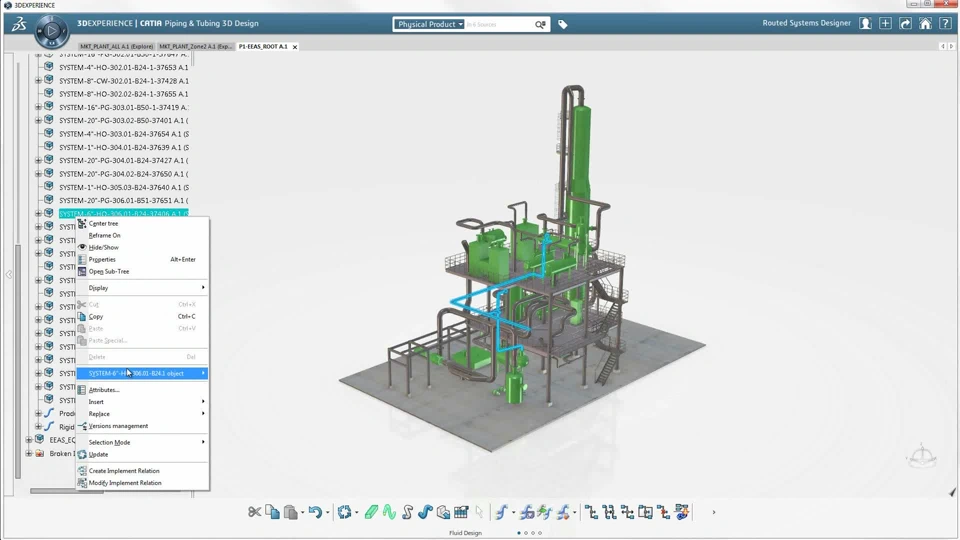Open SYSTEM-6" object submenu entry

tap(142, 373)
